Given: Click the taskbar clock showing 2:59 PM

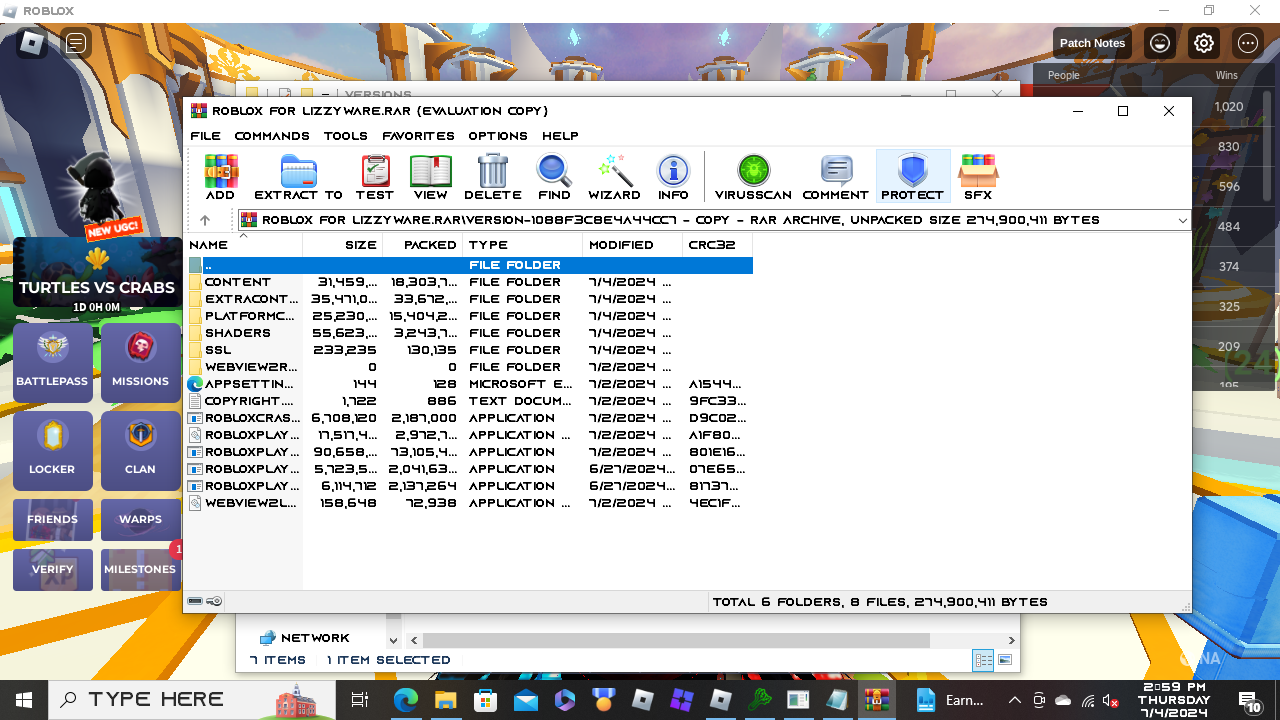Looking at the screenshot, I should coord(1174,700).
